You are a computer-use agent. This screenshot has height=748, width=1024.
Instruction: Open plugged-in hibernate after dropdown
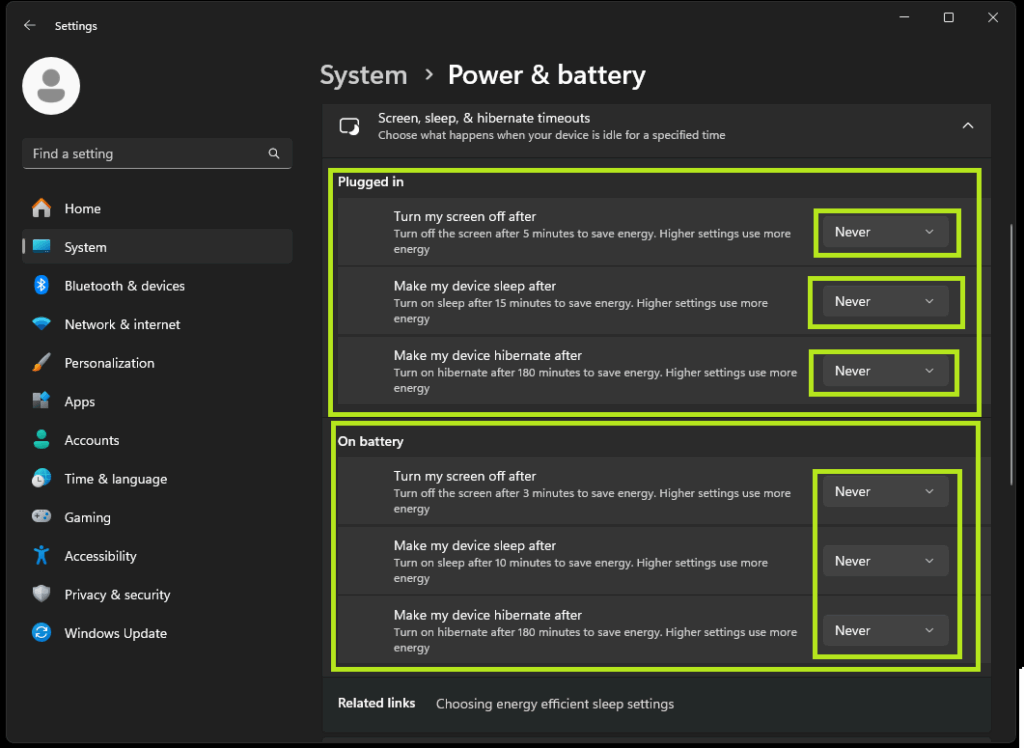(x=885, y=370)
